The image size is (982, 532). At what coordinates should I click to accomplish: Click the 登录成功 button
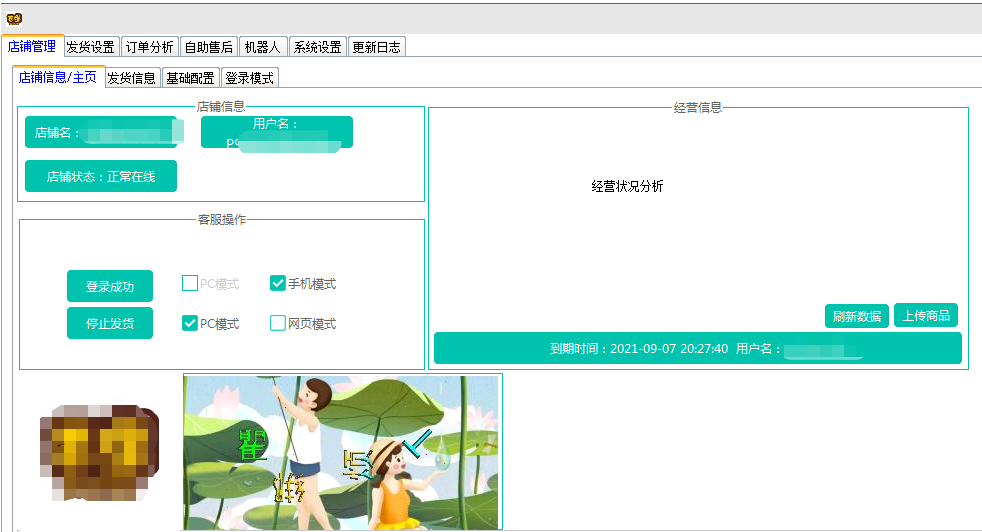(110, 286)
